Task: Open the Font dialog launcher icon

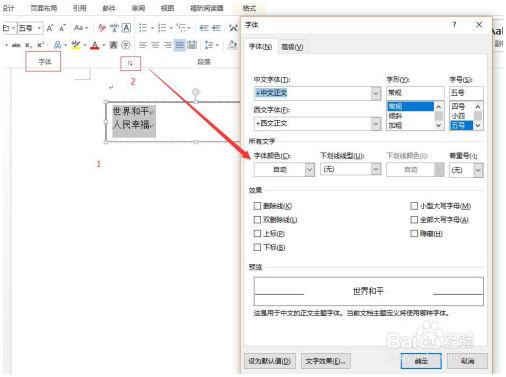Action: [130, 63]
